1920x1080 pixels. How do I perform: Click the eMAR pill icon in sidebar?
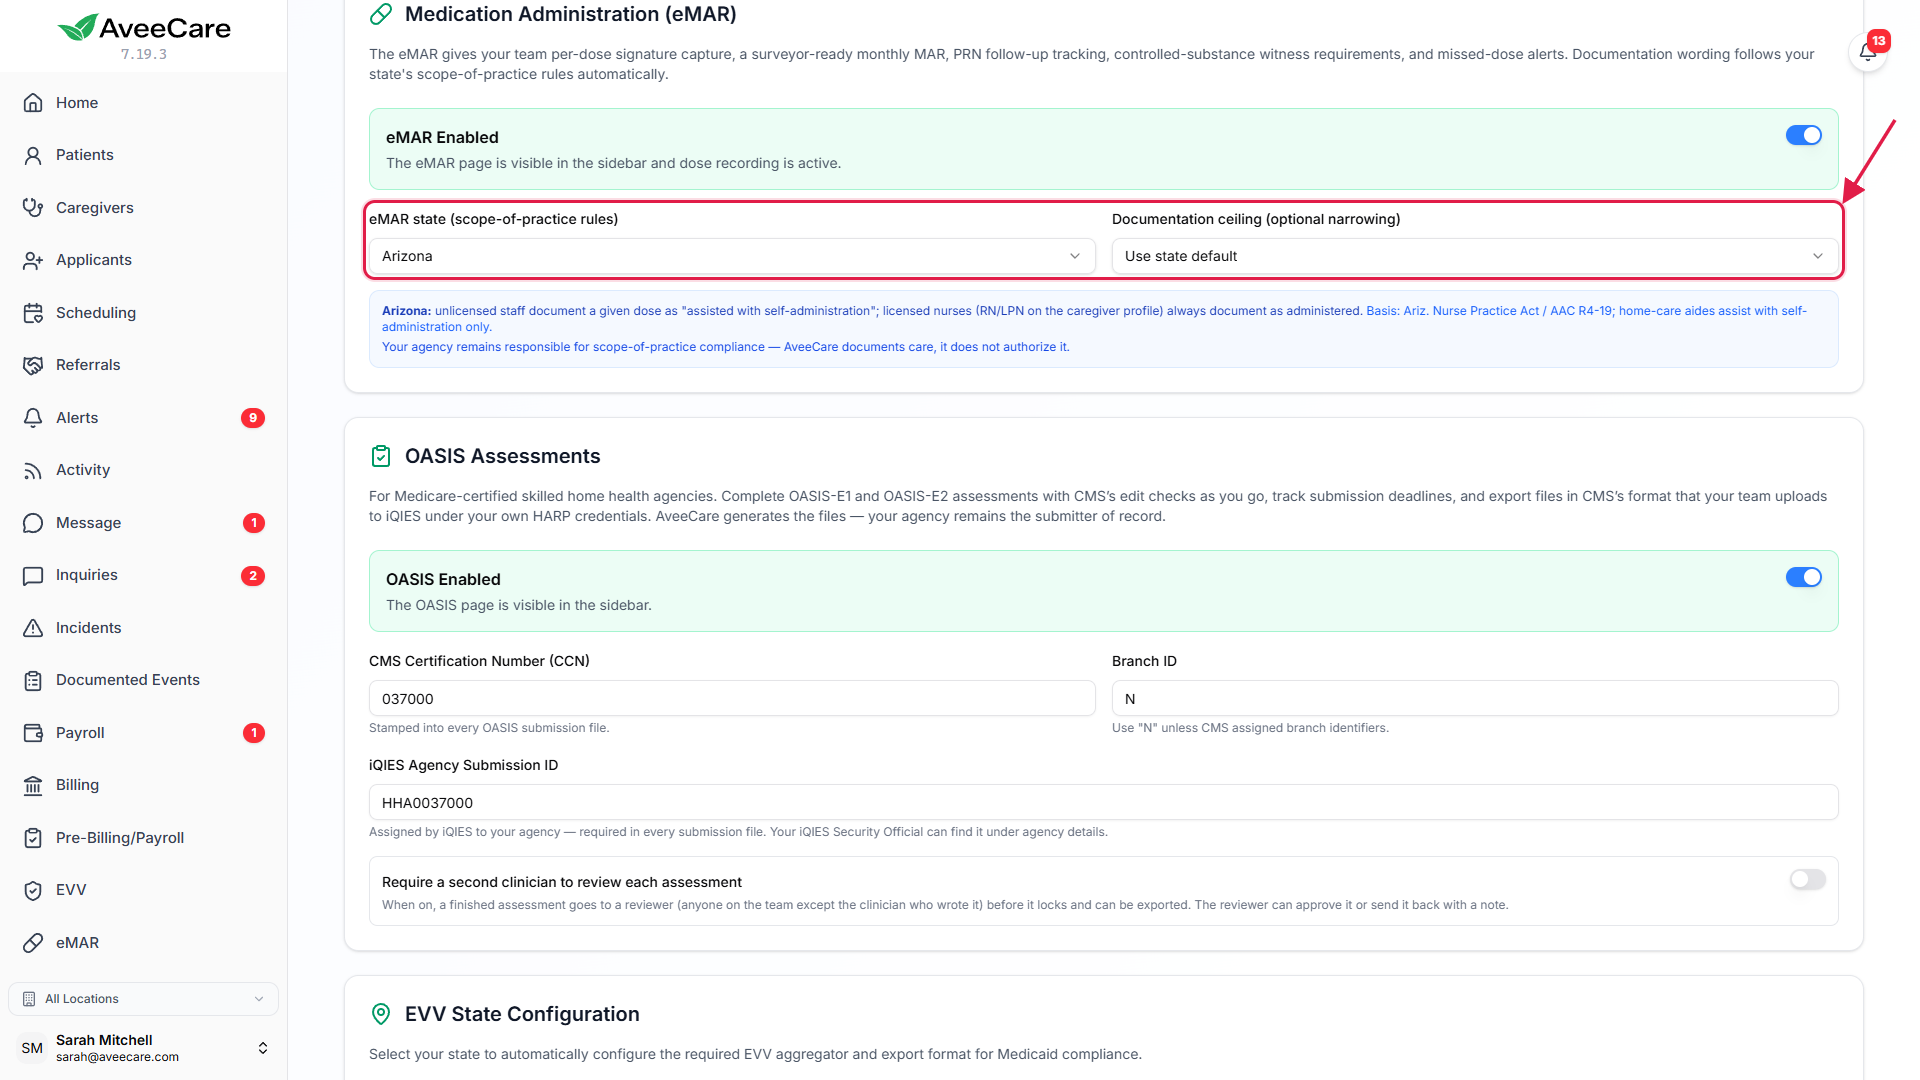coord(33,943)
